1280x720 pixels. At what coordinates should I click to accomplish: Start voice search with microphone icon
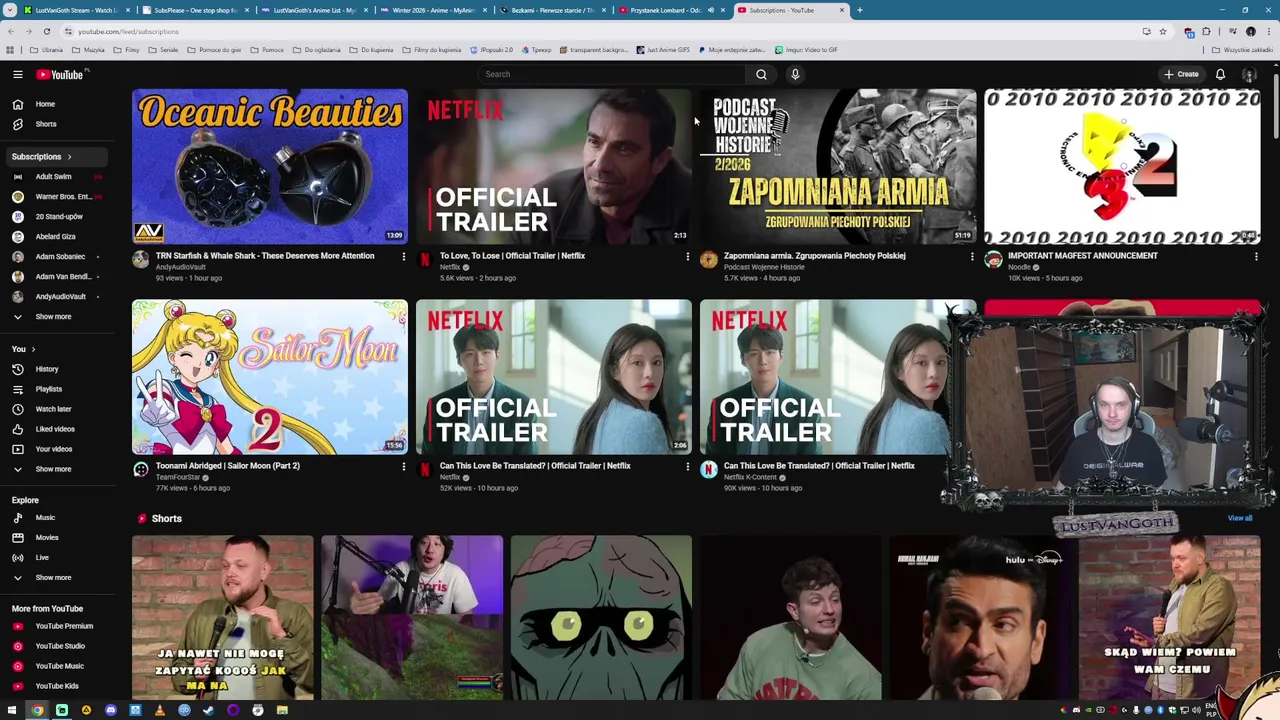click(x=795, y=74)
